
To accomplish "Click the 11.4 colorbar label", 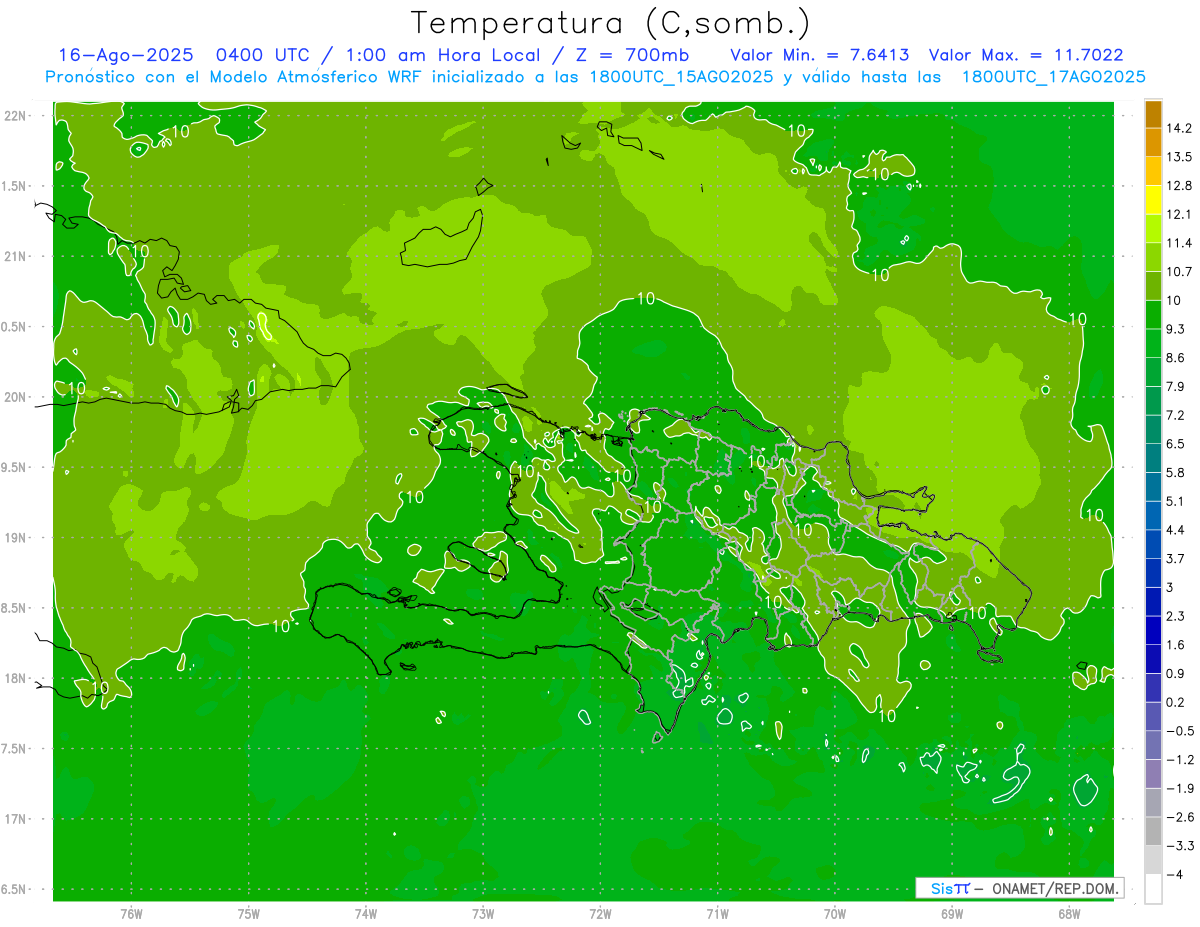I will [x=1179, y=243].
